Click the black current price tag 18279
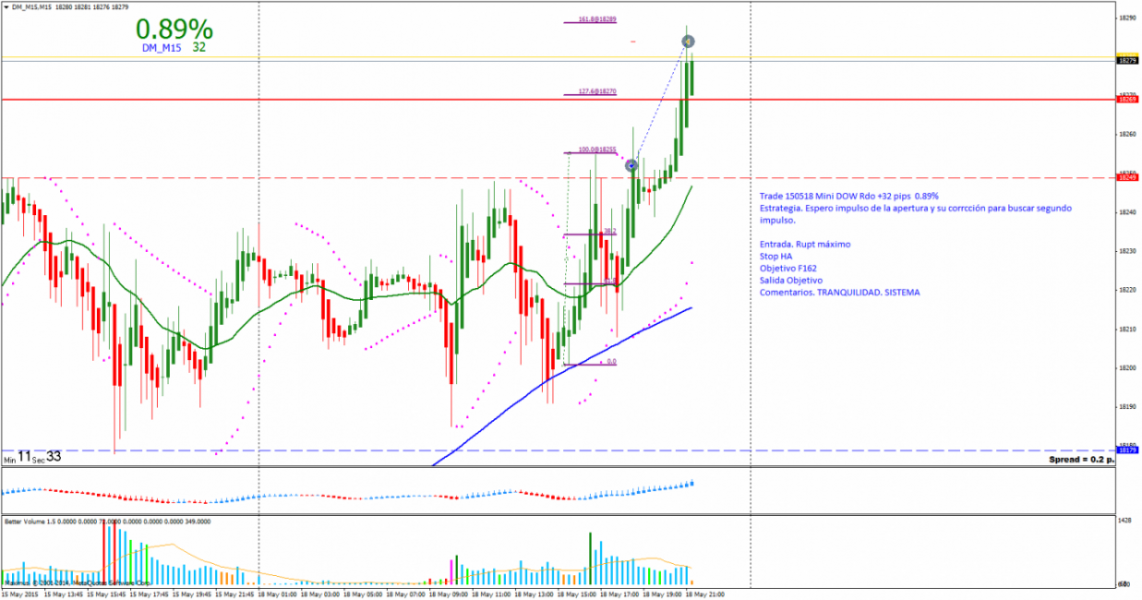 point(1126,60)
